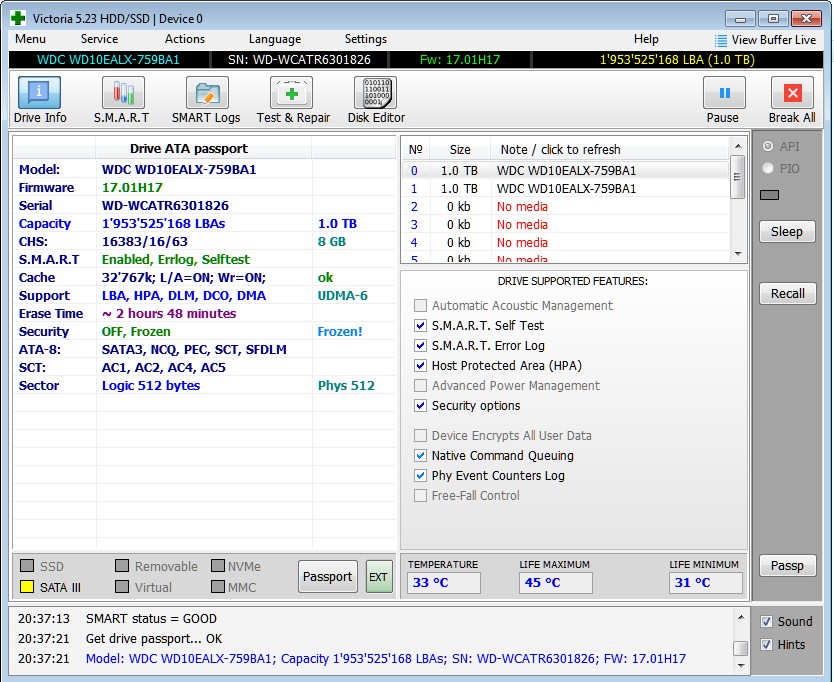Toggle Native Command Queuing checkbox
The height and width of the screenshot is (682, 834).
(420, 455)
